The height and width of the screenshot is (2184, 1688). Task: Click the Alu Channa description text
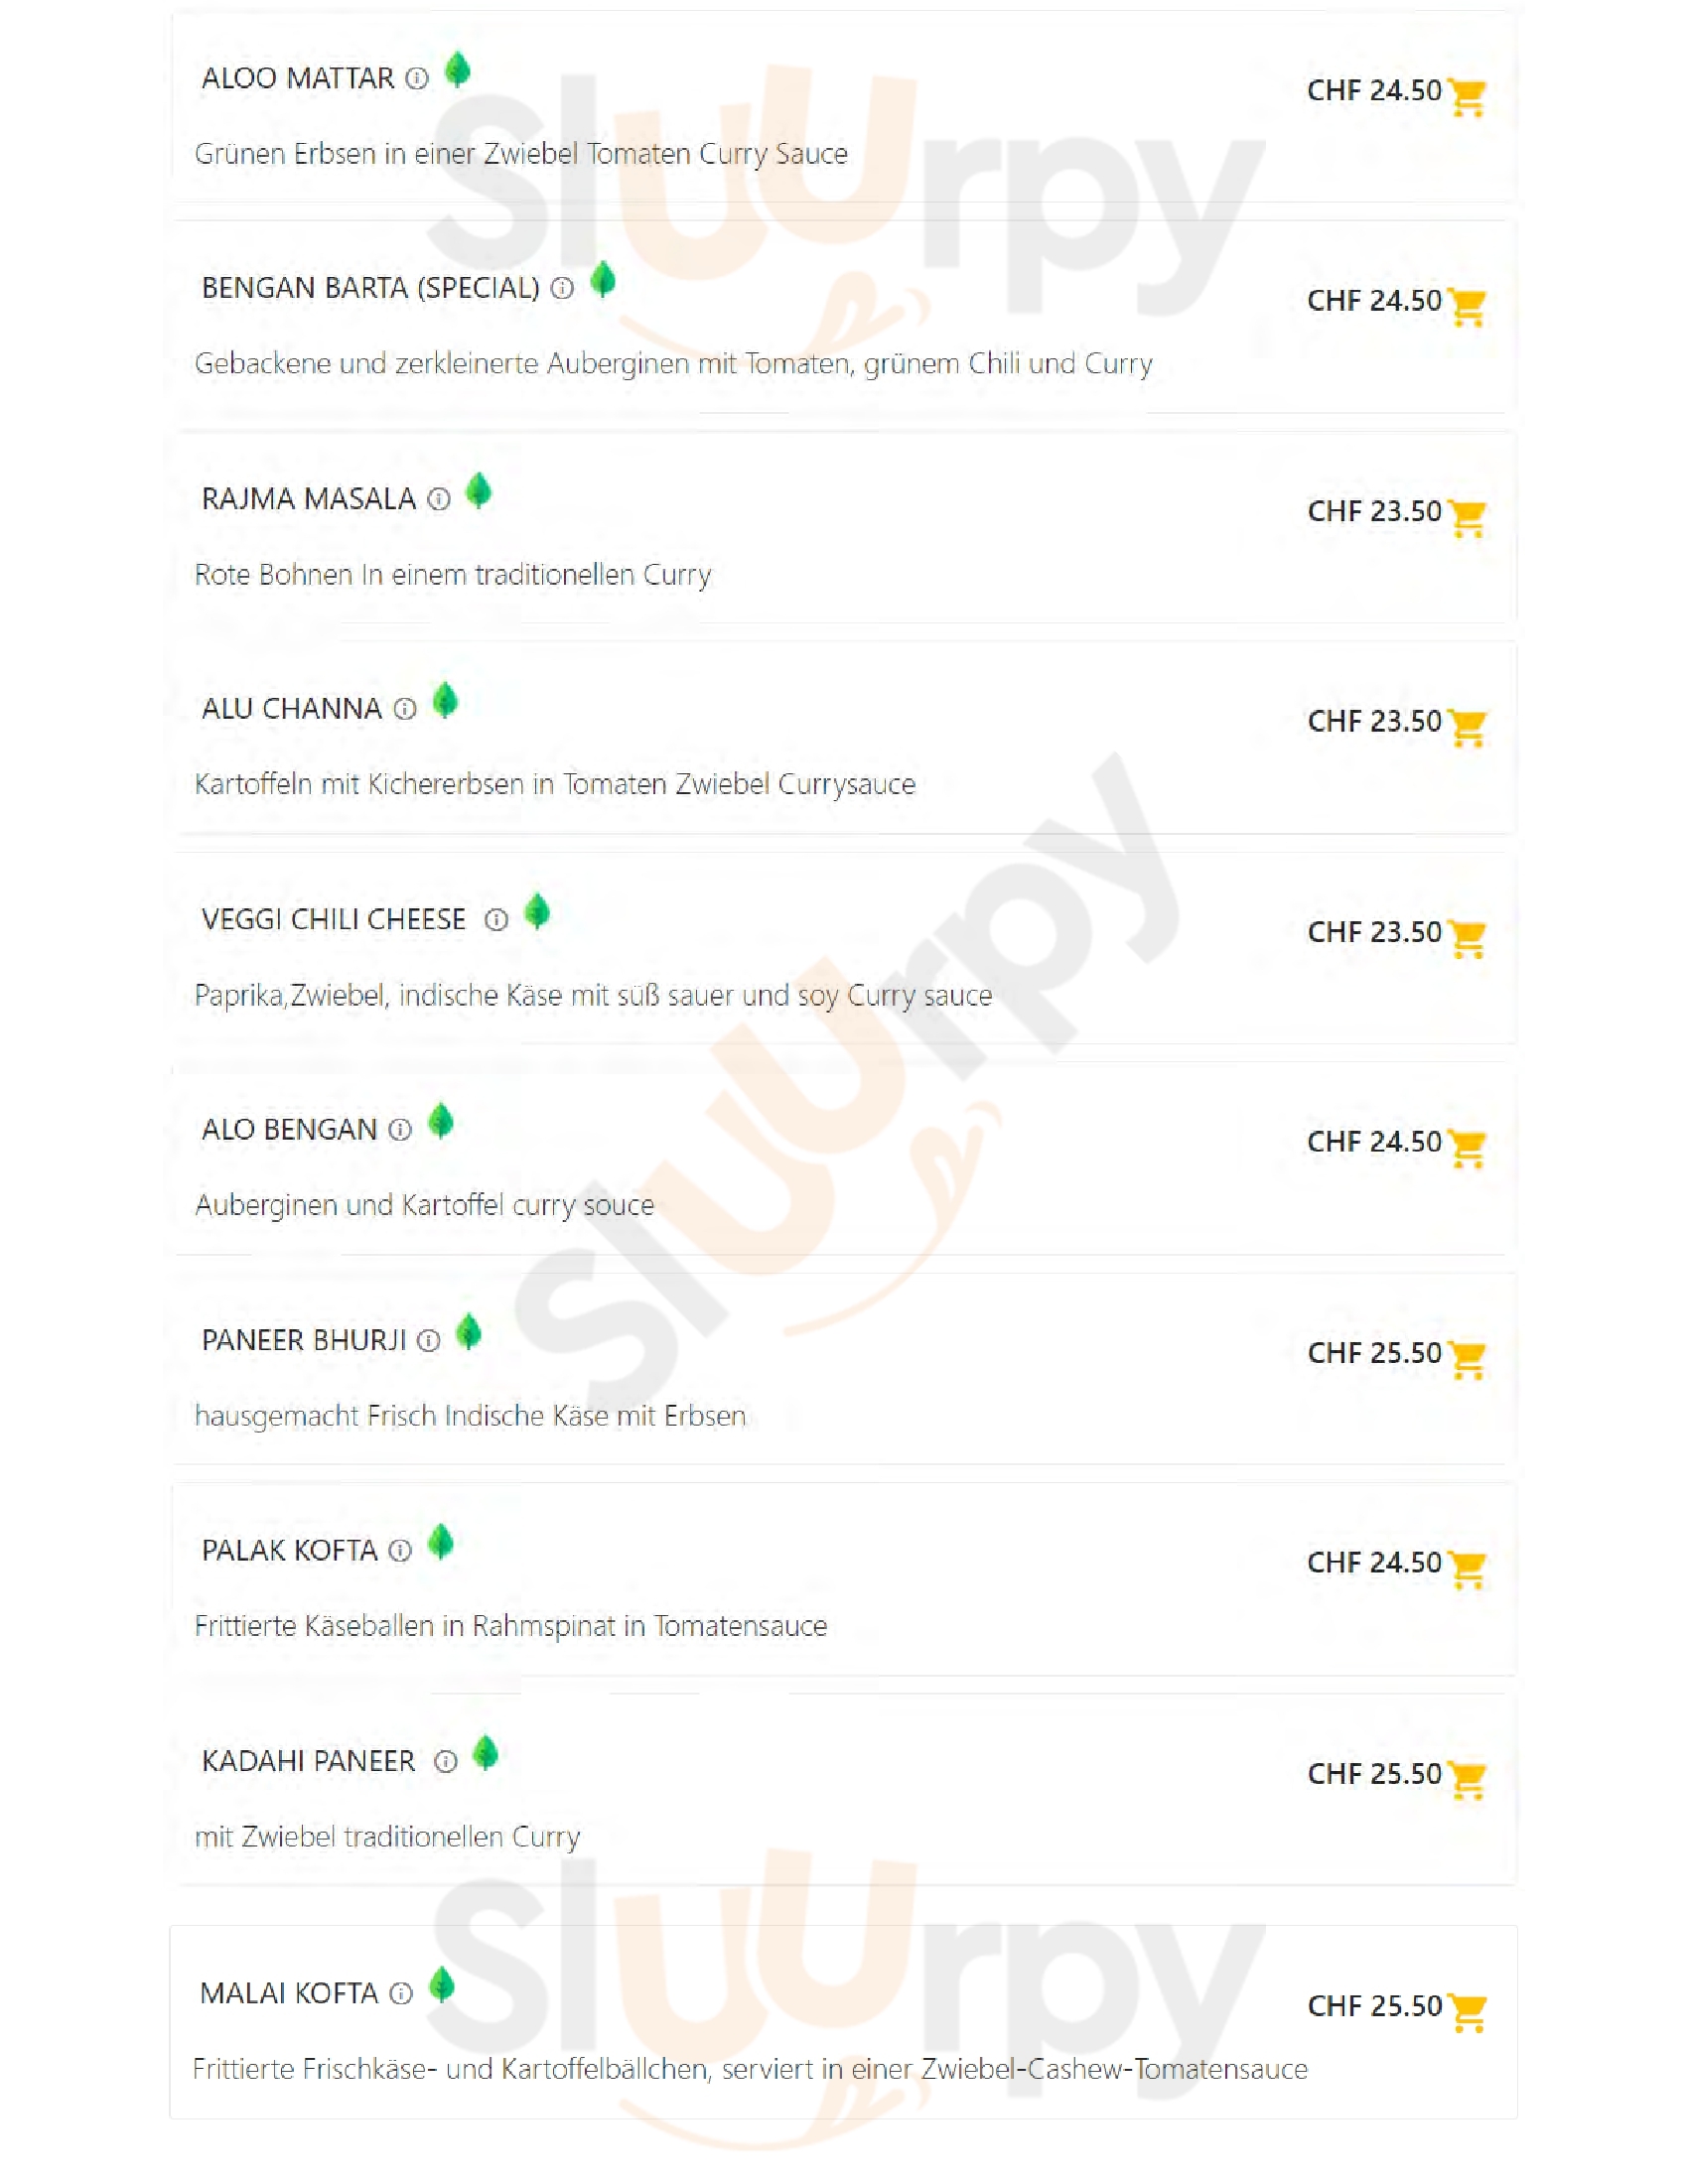click(555, 785)
